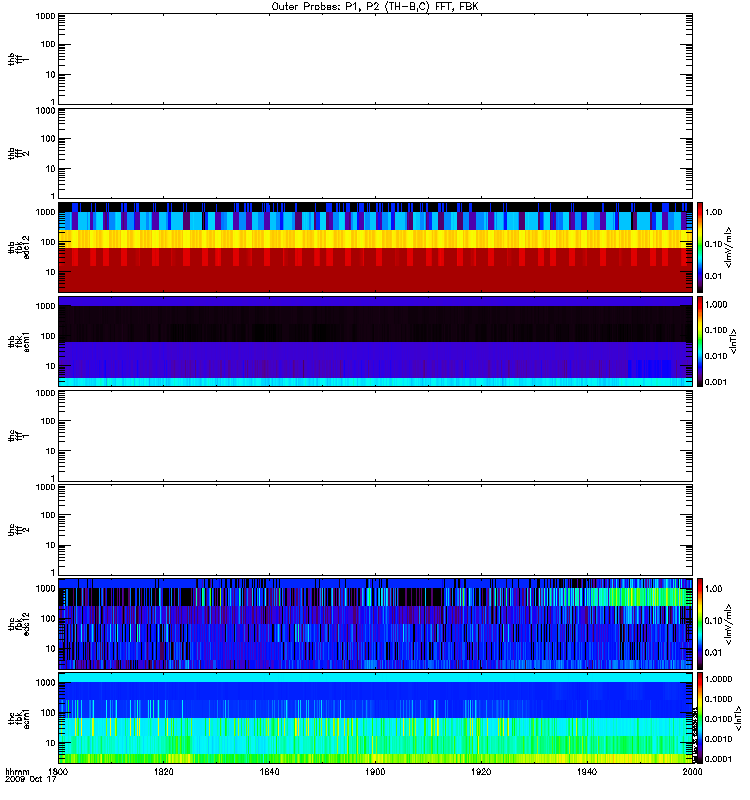This screenshot has height=800, width=750.
Task: Click the "100" y-tick of thc fbk scm1 panel
Action: 48,713
